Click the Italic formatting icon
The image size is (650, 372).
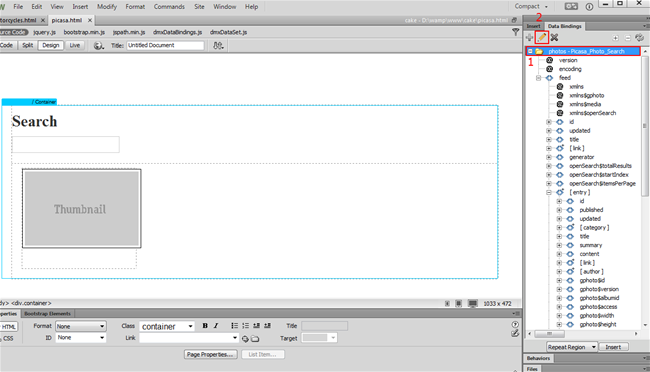click(216, 326)
